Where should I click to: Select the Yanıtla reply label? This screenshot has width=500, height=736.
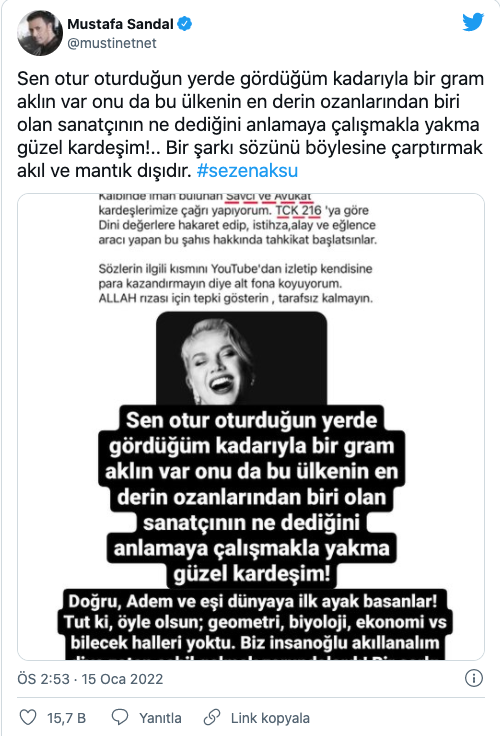pyautogui.click(x=160, y=718)
